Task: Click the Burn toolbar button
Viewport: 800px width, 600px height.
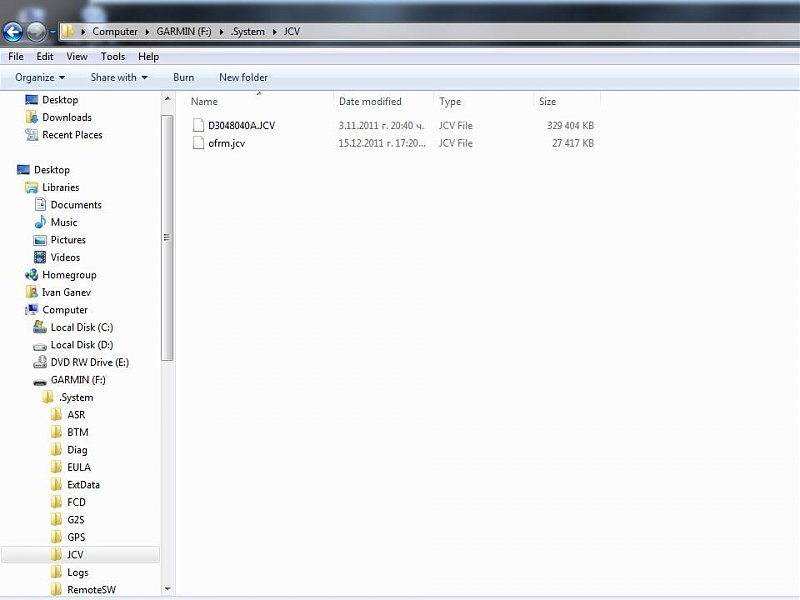Action: click(x=184, y=78)
